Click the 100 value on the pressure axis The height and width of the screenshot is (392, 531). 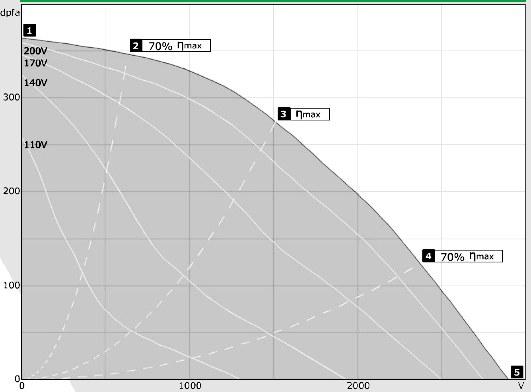click(12, 285)
